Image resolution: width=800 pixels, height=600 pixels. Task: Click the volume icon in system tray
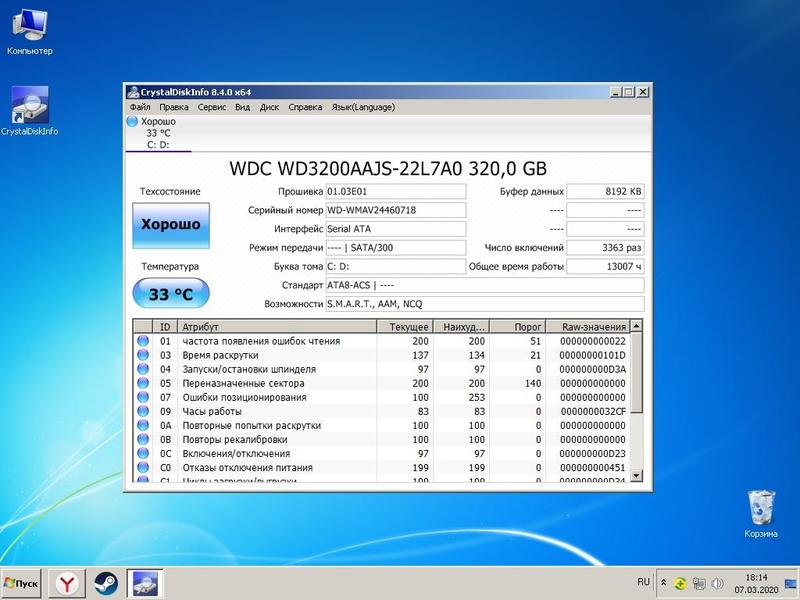(717, 582)
